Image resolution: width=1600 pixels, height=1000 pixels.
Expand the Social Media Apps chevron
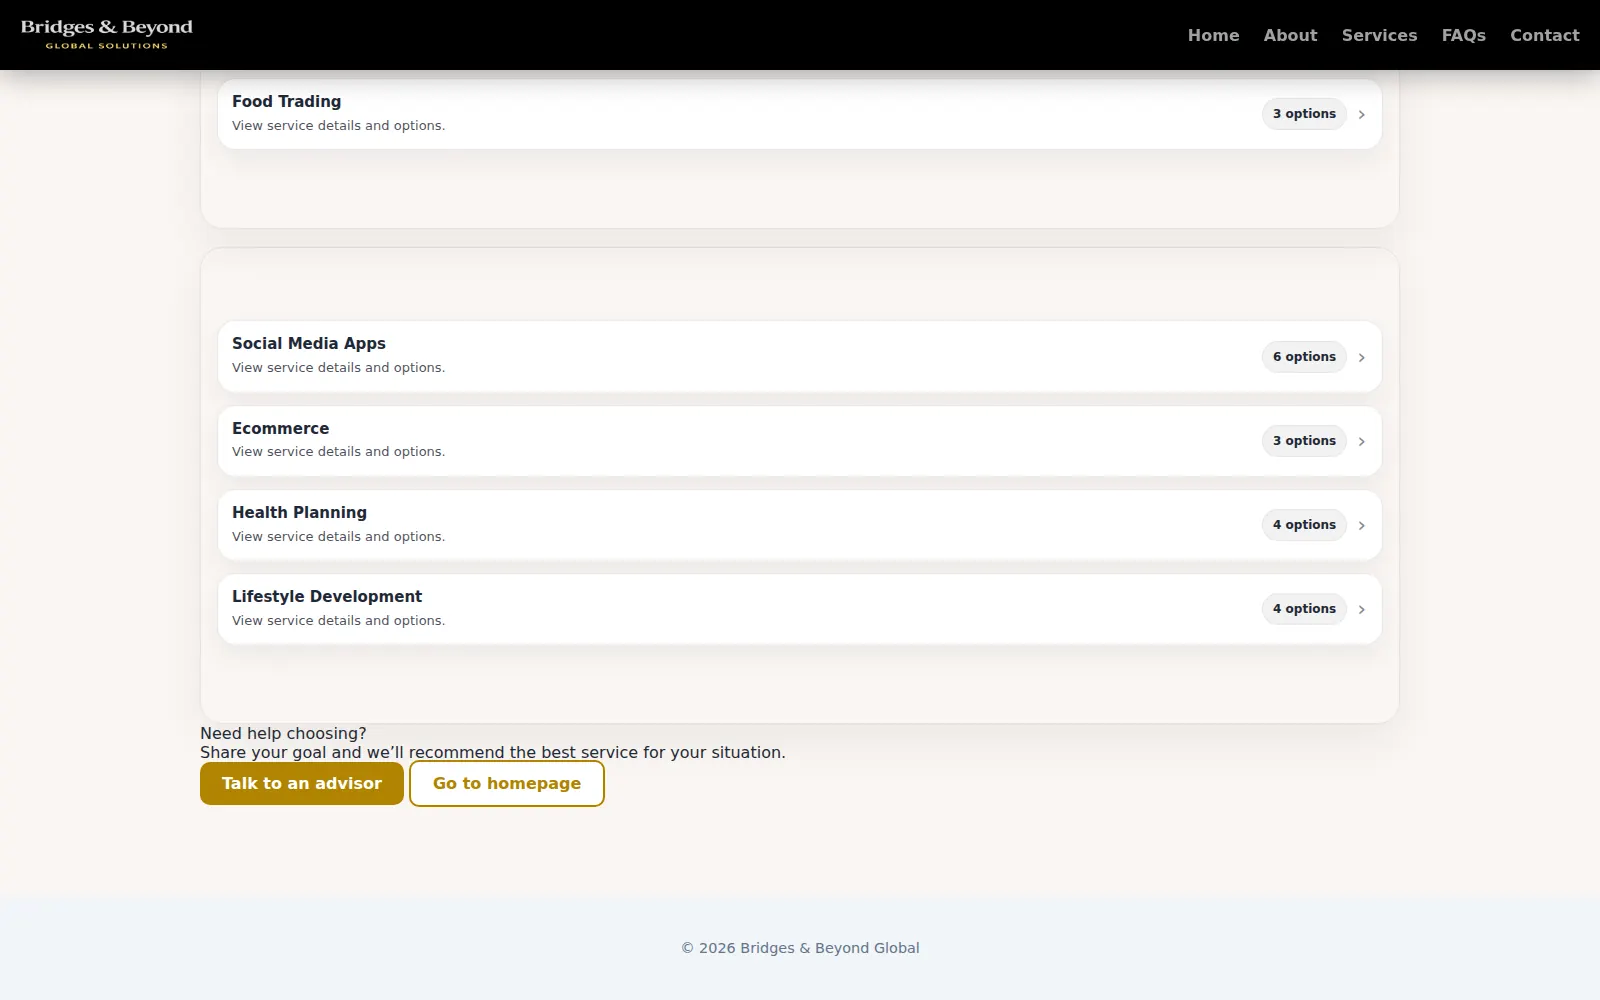(1361, 357)
